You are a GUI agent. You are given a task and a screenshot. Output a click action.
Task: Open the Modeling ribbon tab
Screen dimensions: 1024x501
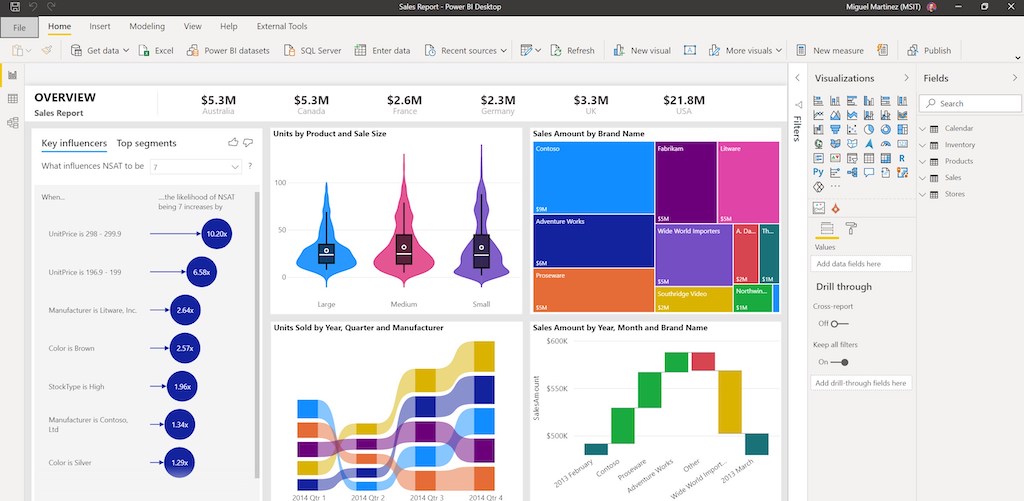point(147,26)
